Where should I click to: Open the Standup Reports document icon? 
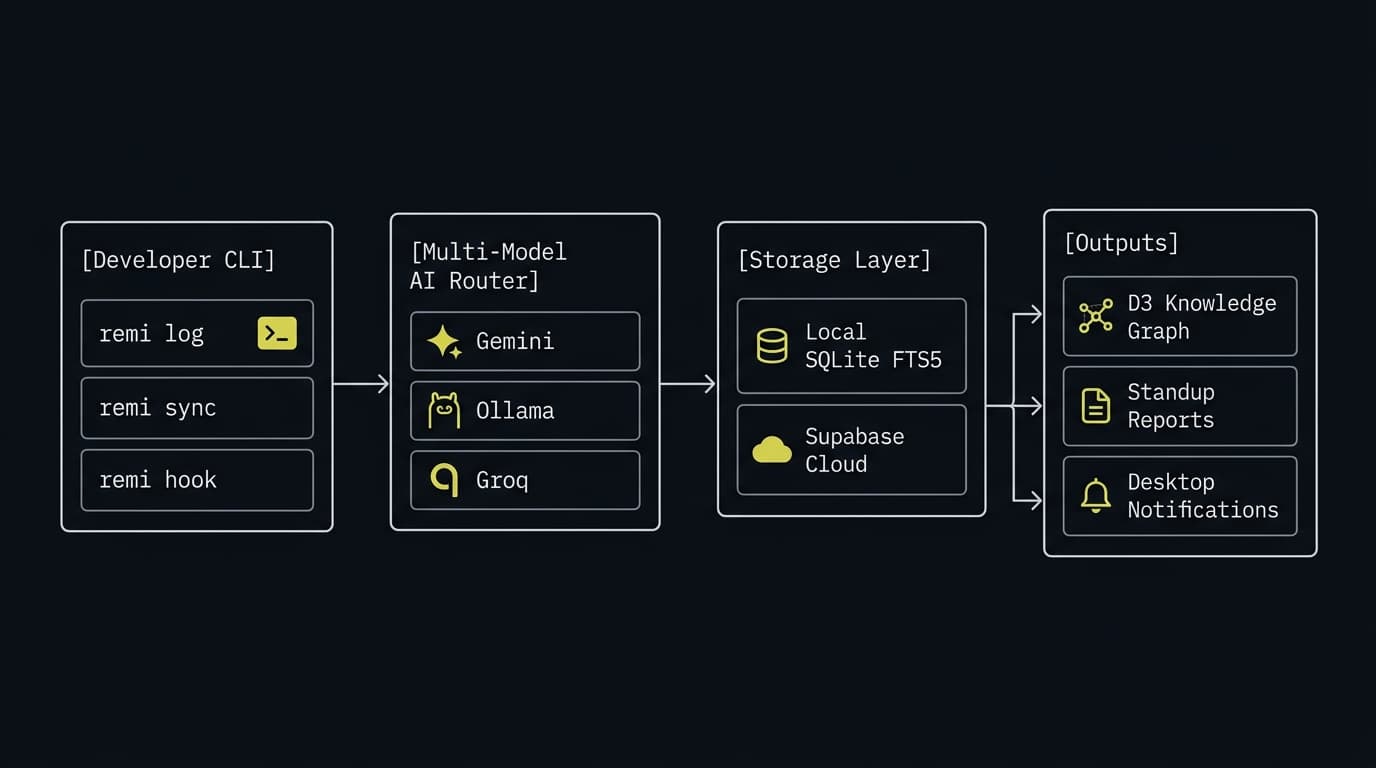click(1096, 406)
